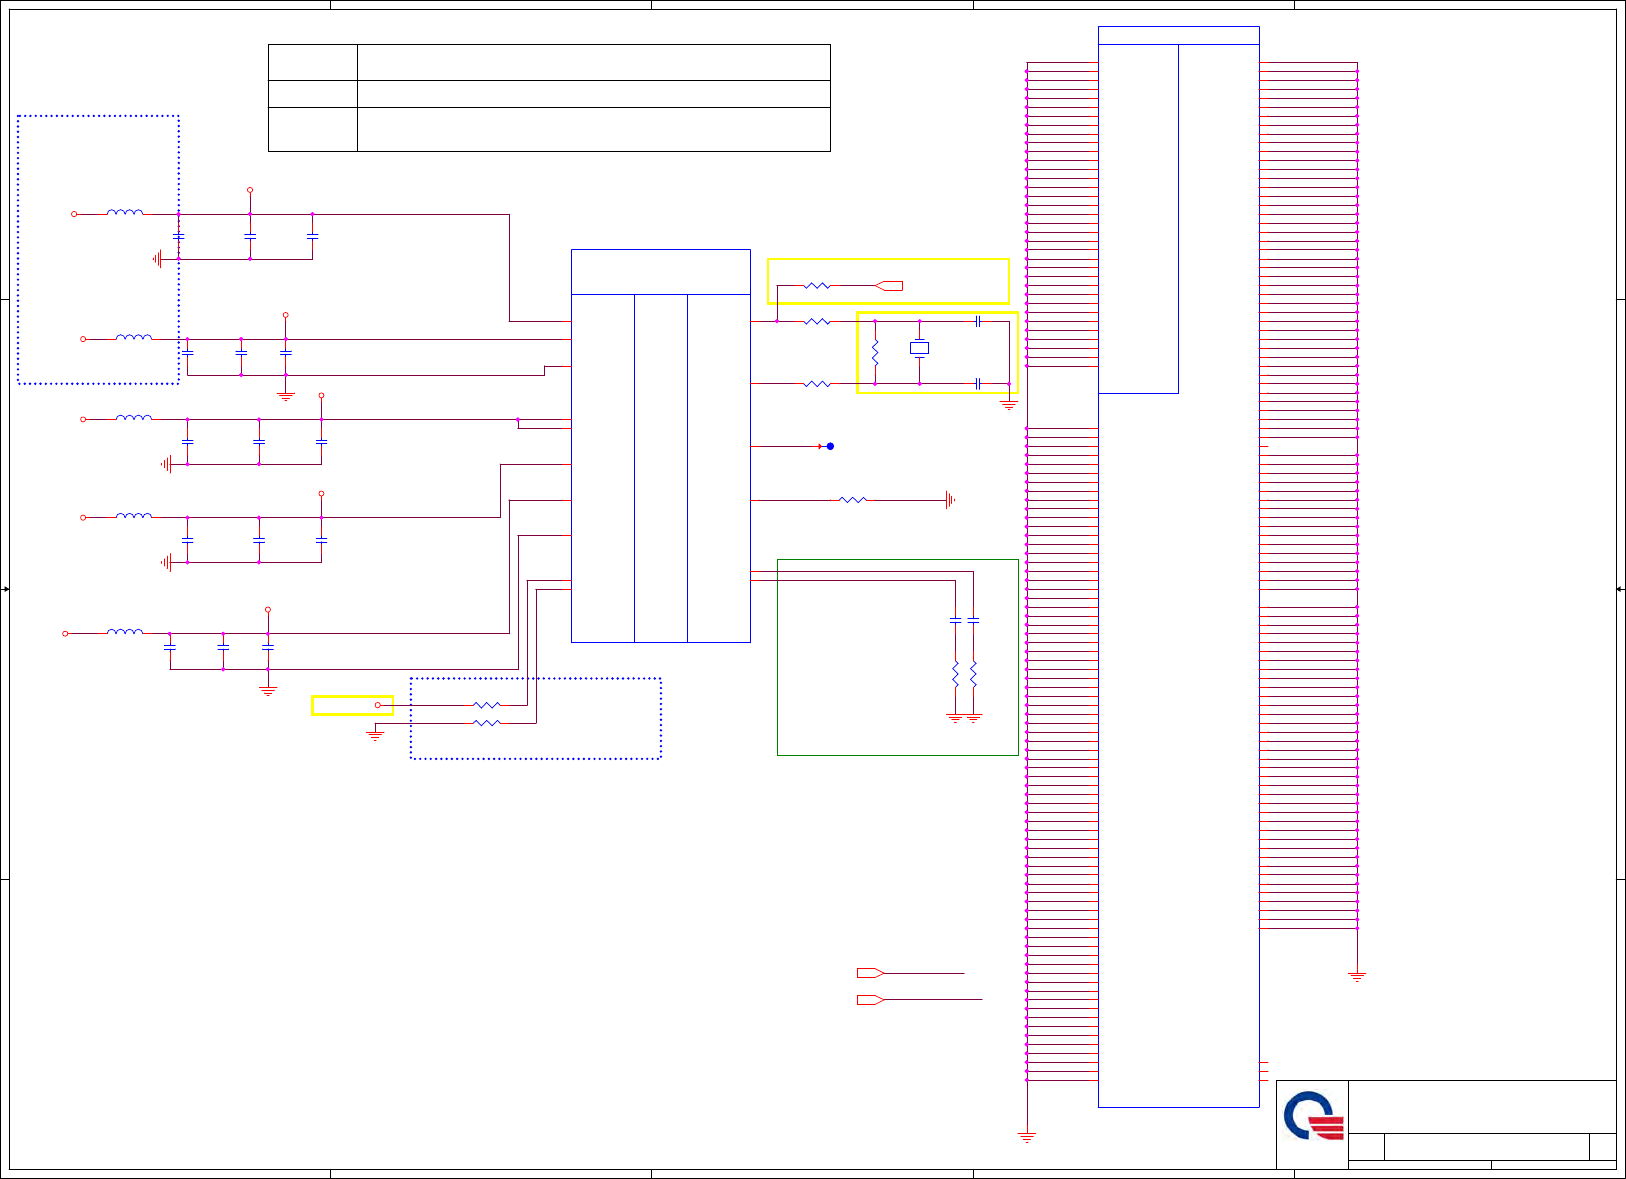Image resolution: width=1626 pixels, height=1179 pixels.
Task: Click the upper off-page connector near the bottom
Action: pyautogui.click(x=870, y=973)
